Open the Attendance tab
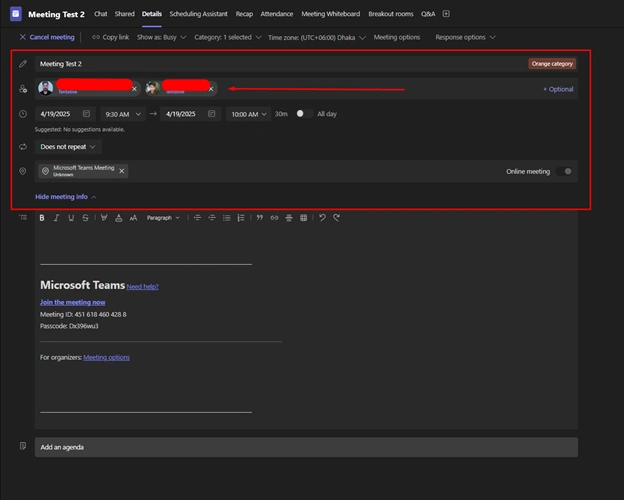 point(277,14)
